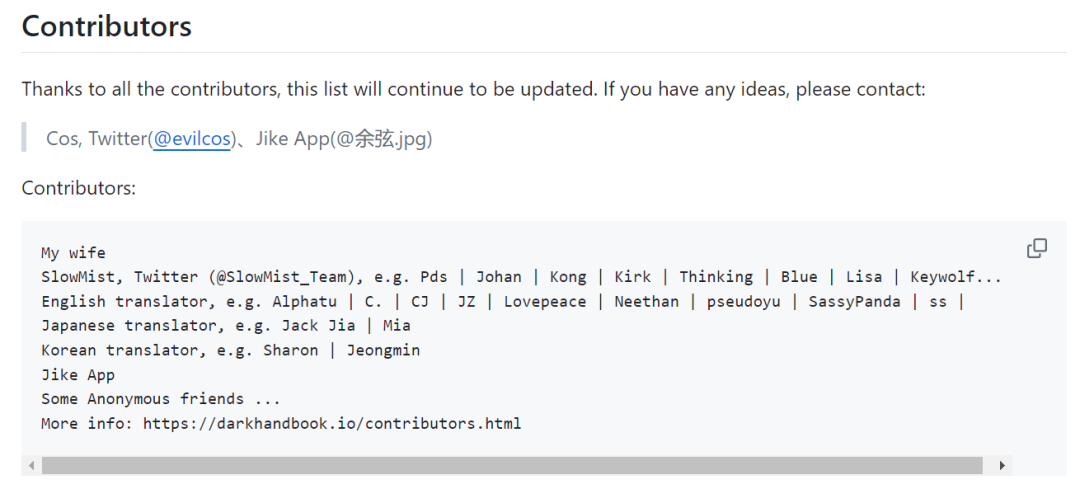
Task: Click the "Some Anonymous friends ..." line
Action: [160, 399]
